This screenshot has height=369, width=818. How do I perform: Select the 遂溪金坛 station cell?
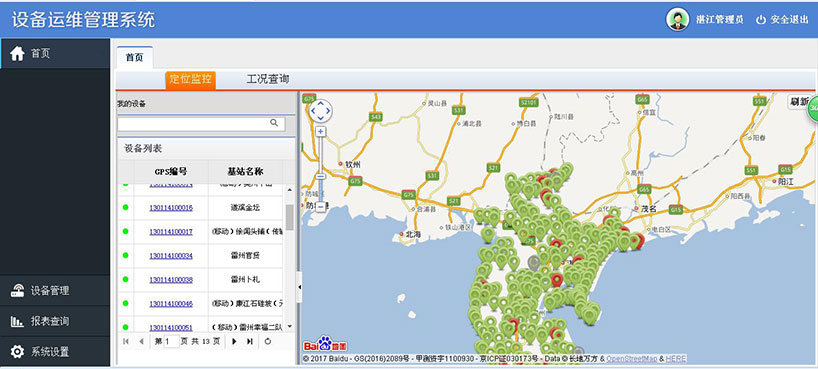pos(245,208)
